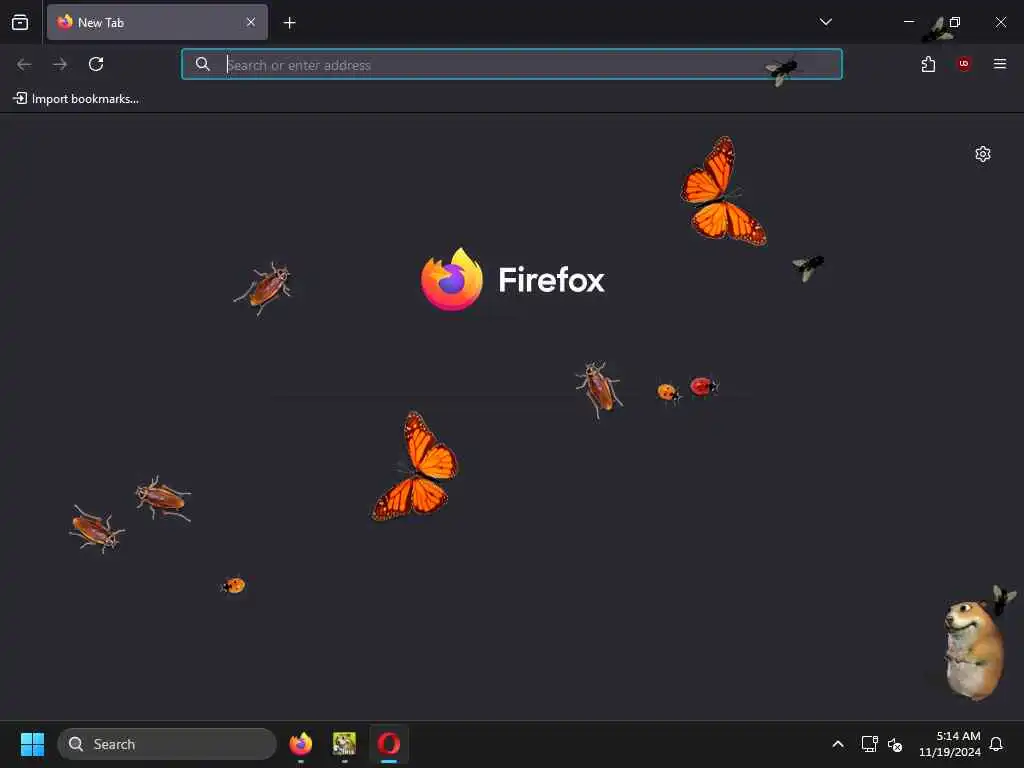The height and width of the screenshot is (768, 1024).
Task: Open Firefox View icon in tab strip
Action: point(20,22)
